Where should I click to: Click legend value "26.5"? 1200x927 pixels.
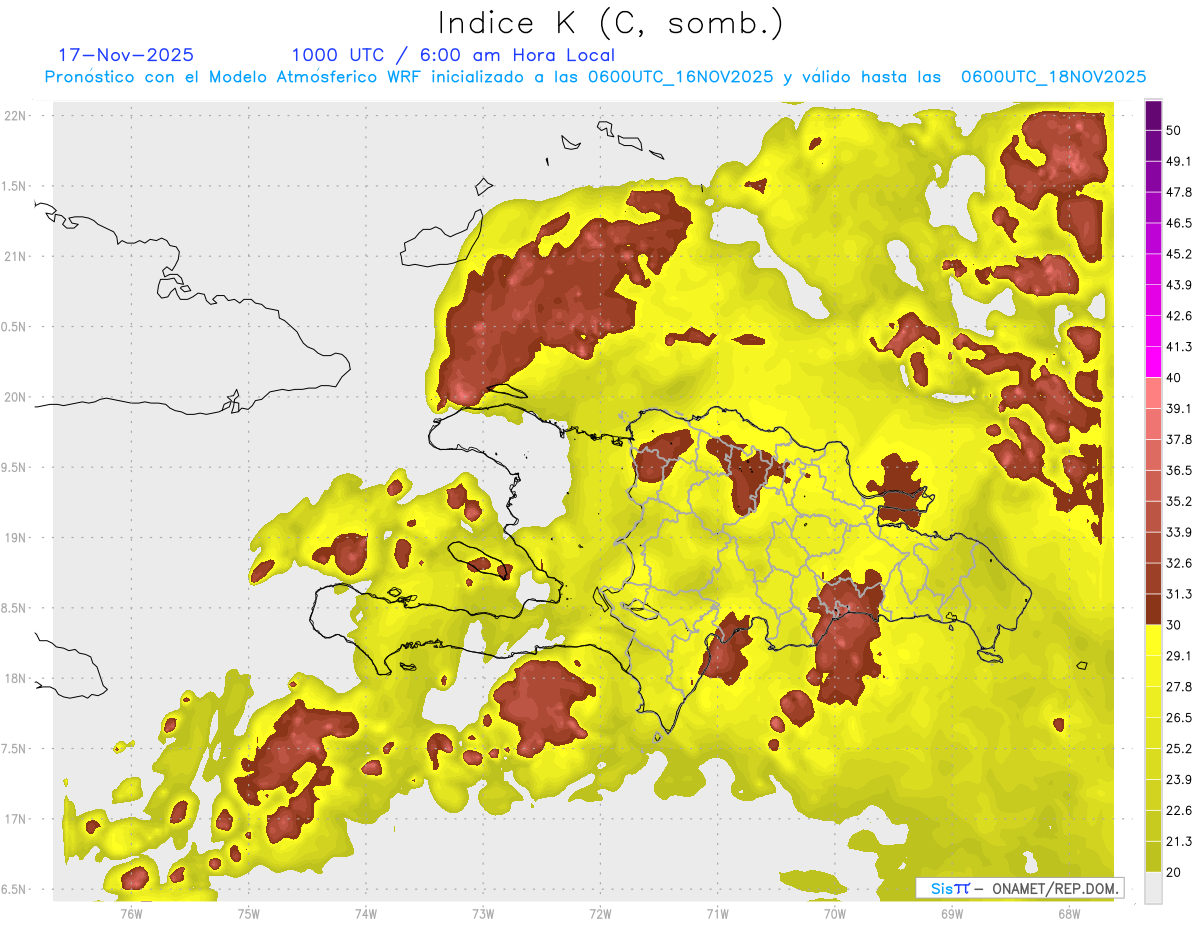click(1179, 717)
